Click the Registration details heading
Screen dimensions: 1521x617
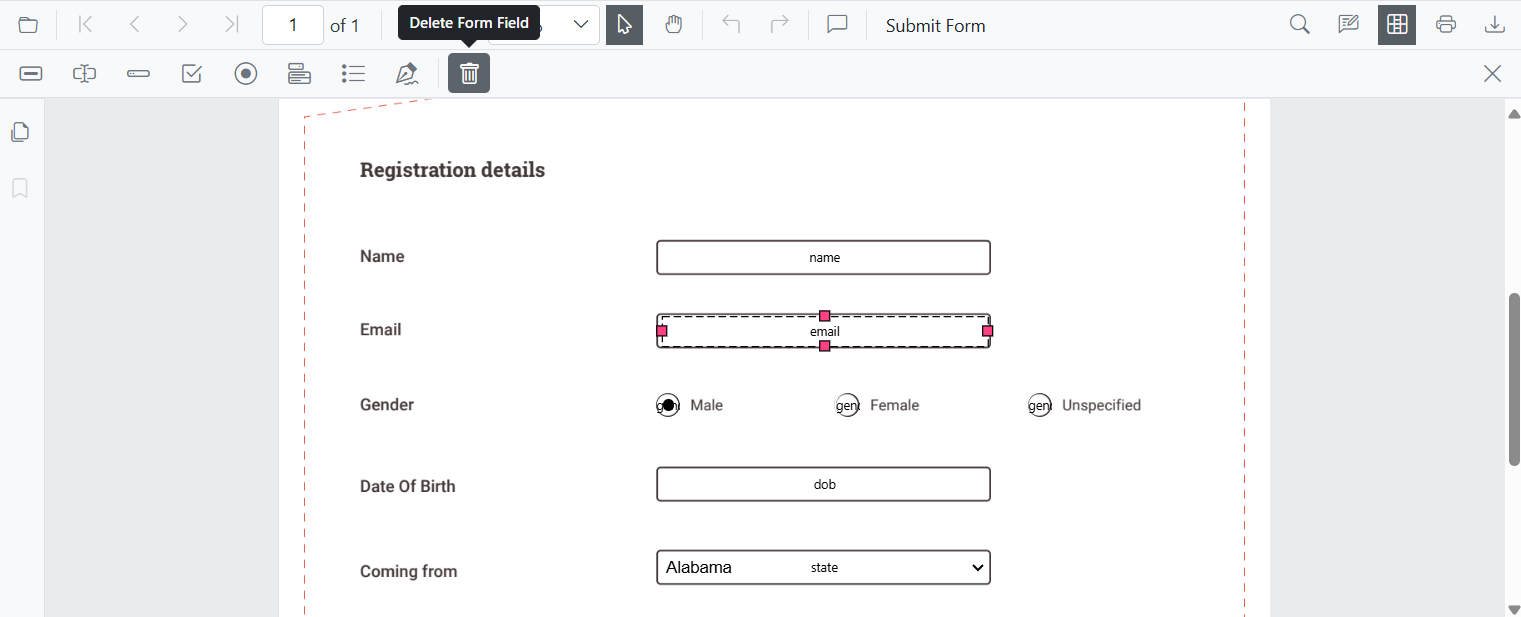(452, 170)
